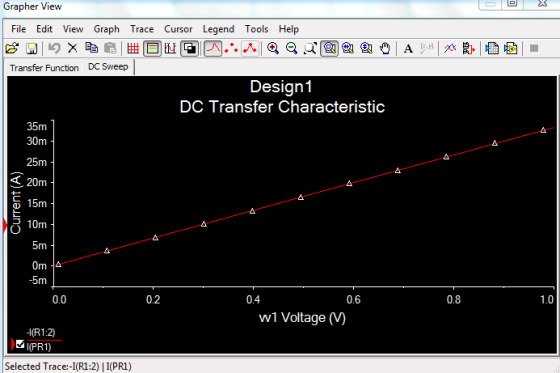Click the red trace line sample in legend
The image size is (560, 373).
click(44, 340)
